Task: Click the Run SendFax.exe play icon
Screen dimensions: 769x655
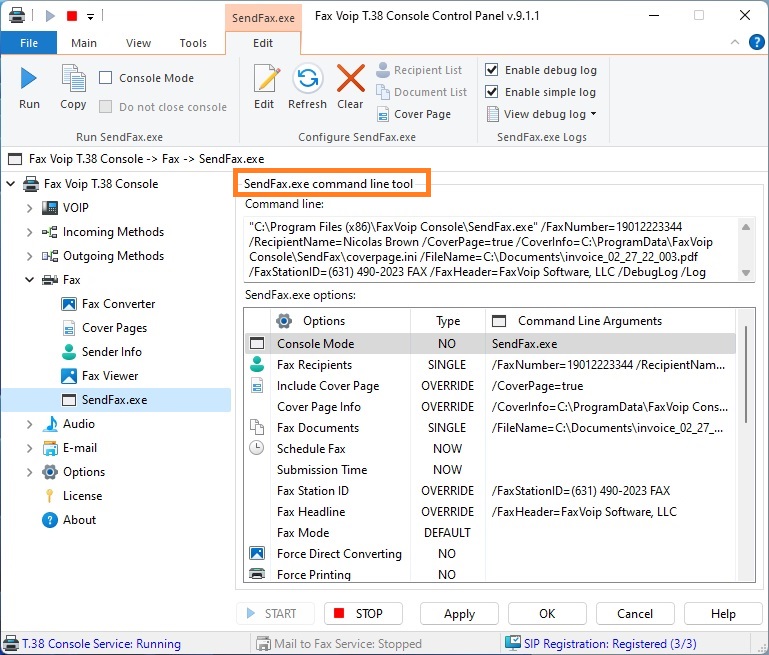Action: tap(28, 78)
